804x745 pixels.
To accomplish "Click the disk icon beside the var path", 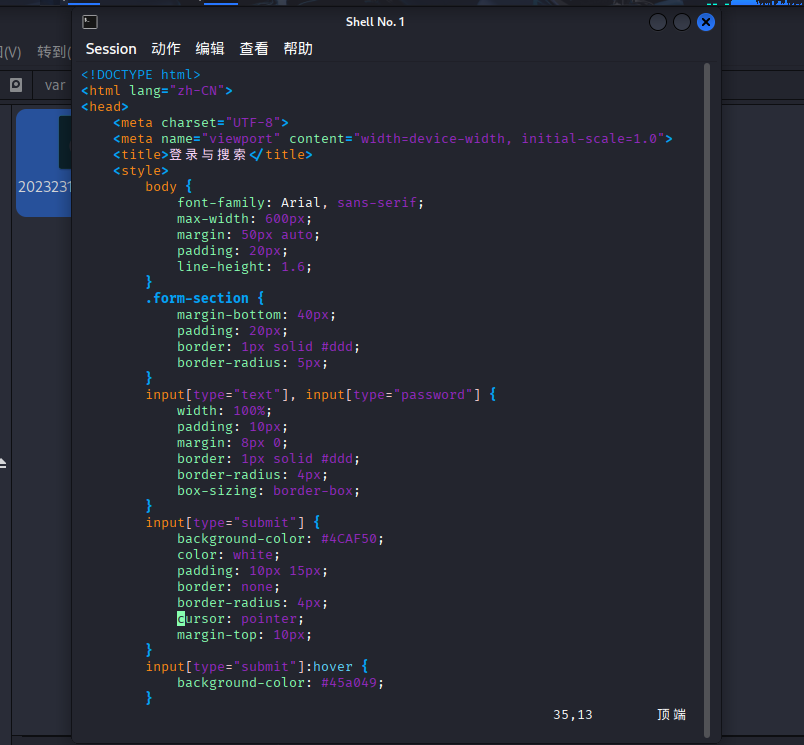I will point(16,85).
